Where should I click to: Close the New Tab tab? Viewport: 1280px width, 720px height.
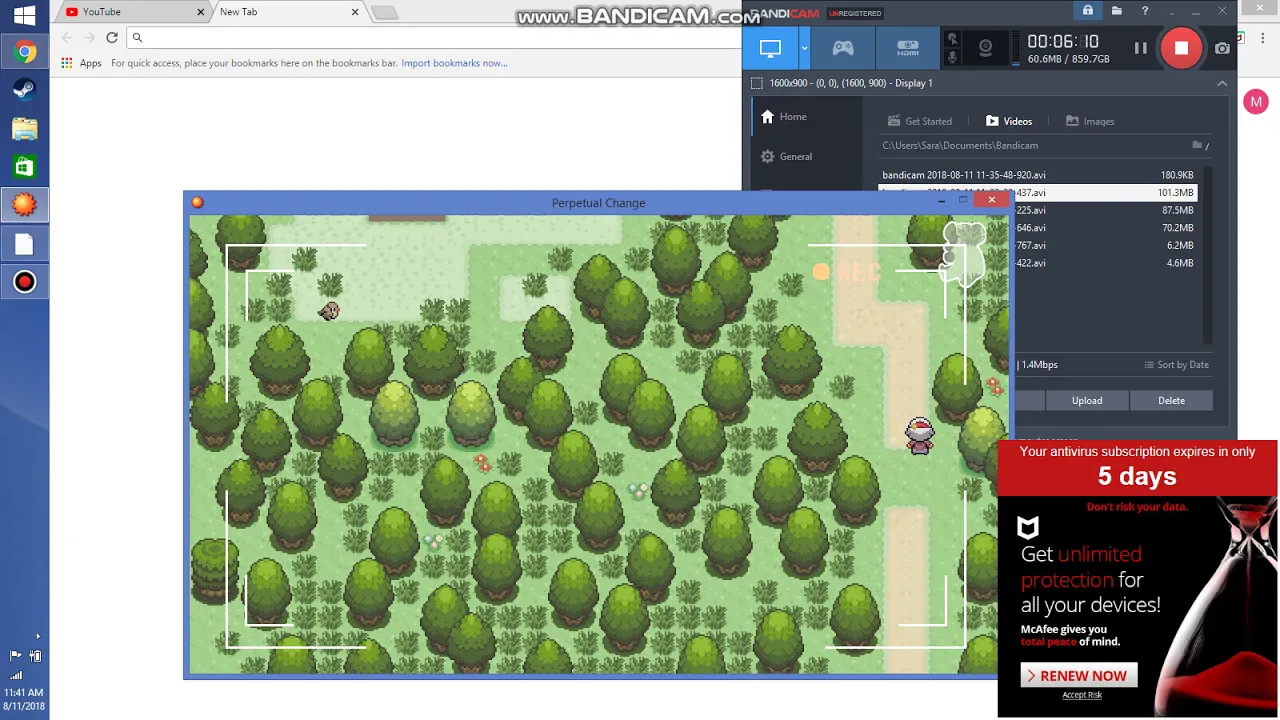[x=354, y=12]
